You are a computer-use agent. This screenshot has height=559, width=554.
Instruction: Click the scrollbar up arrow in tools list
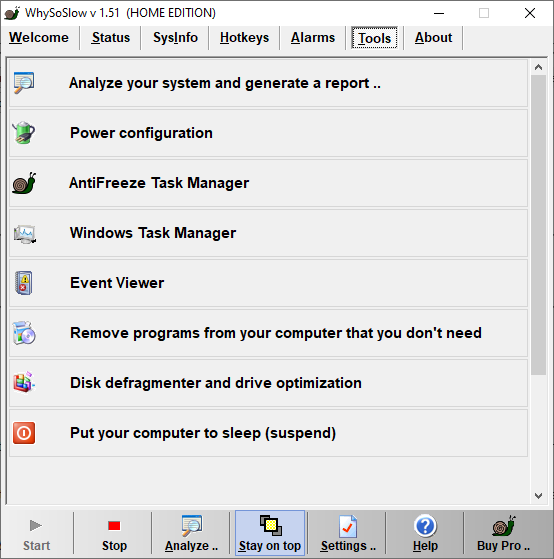538,67
